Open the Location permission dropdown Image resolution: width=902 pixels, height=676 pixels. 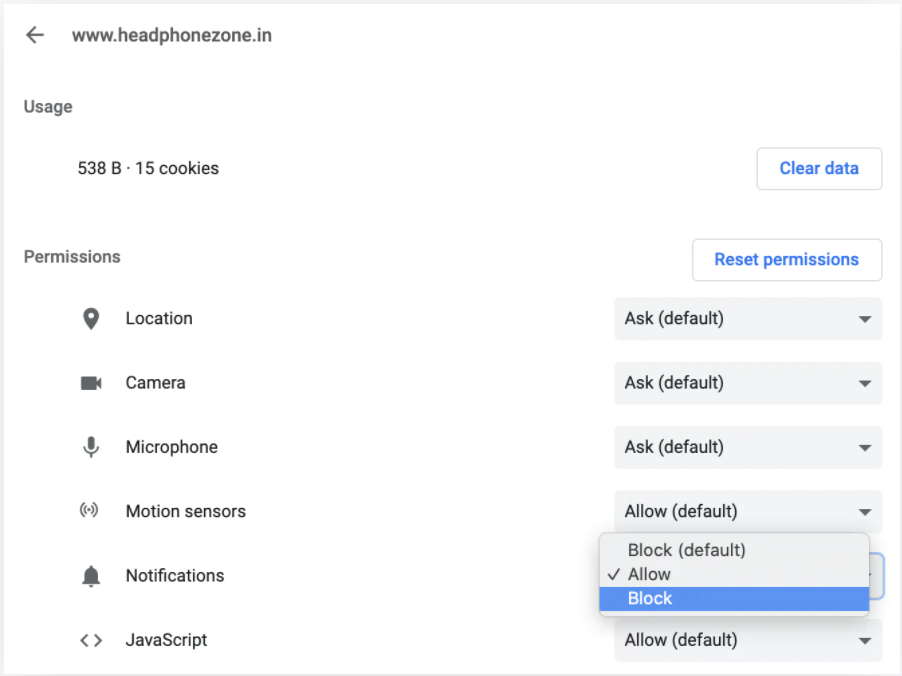pyautogui.click(x=747, y=319)
